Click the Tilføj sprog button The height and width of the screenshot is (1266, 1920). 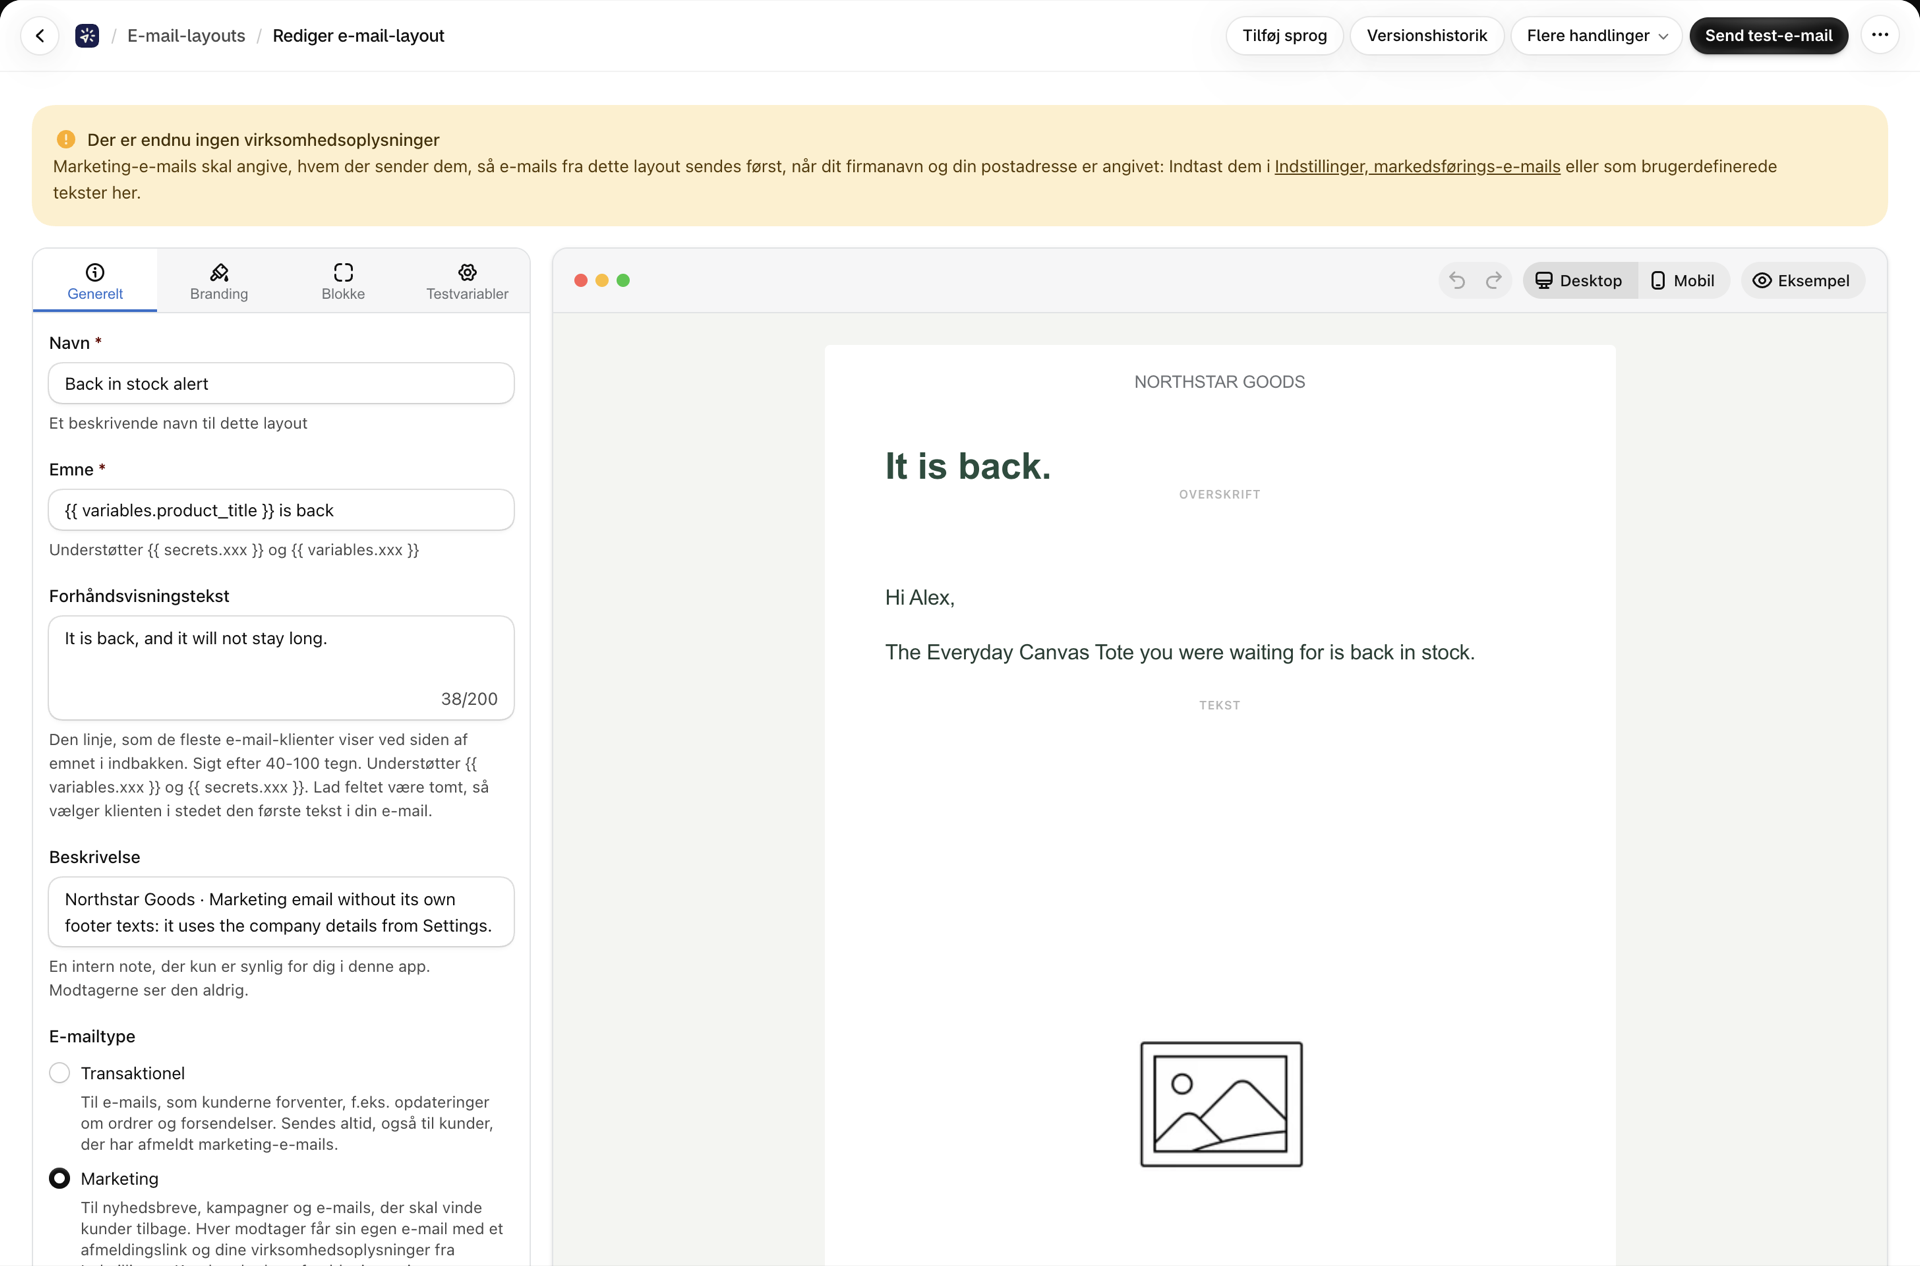tap(1284, 36)
